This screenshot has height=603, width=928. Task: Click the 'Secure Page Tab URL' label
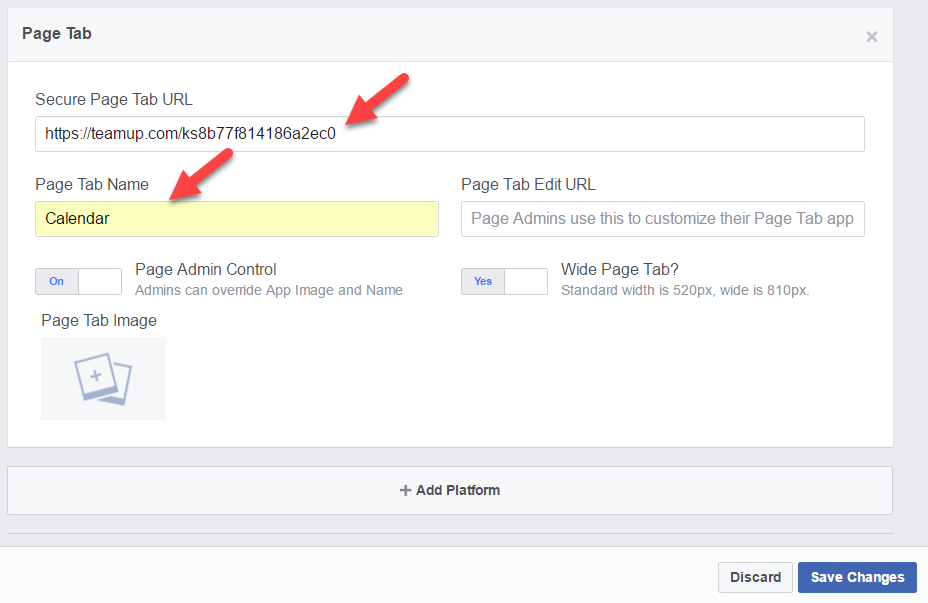[x=114, y=99]
